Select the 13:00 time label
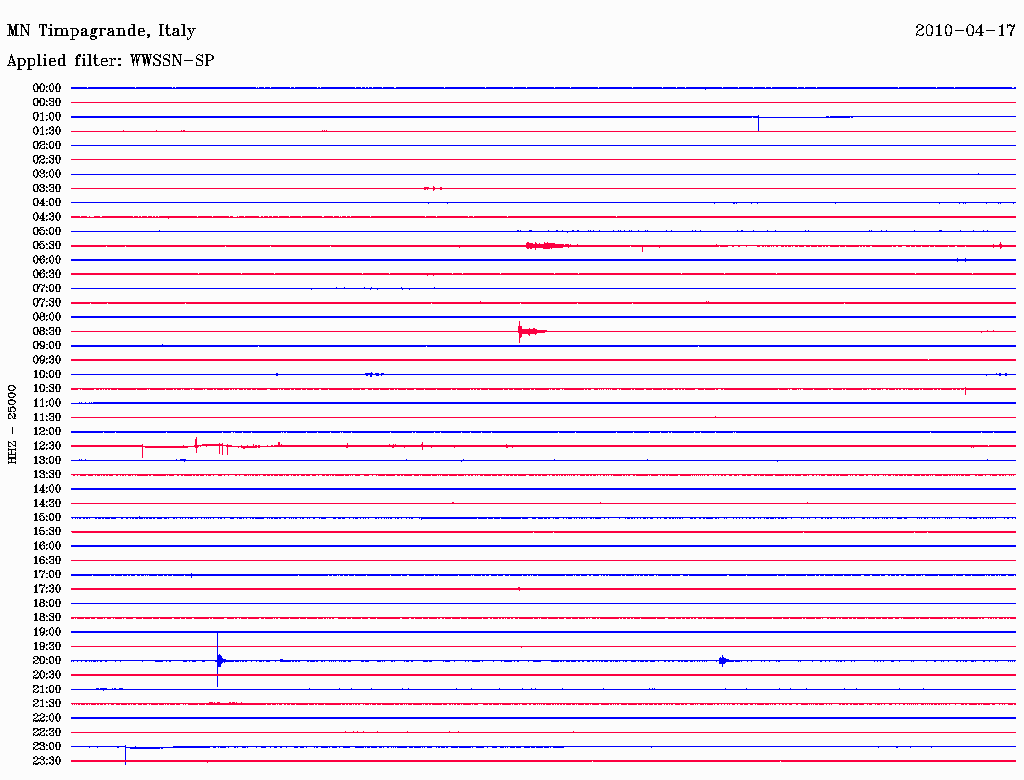 [x=47, y=461]
